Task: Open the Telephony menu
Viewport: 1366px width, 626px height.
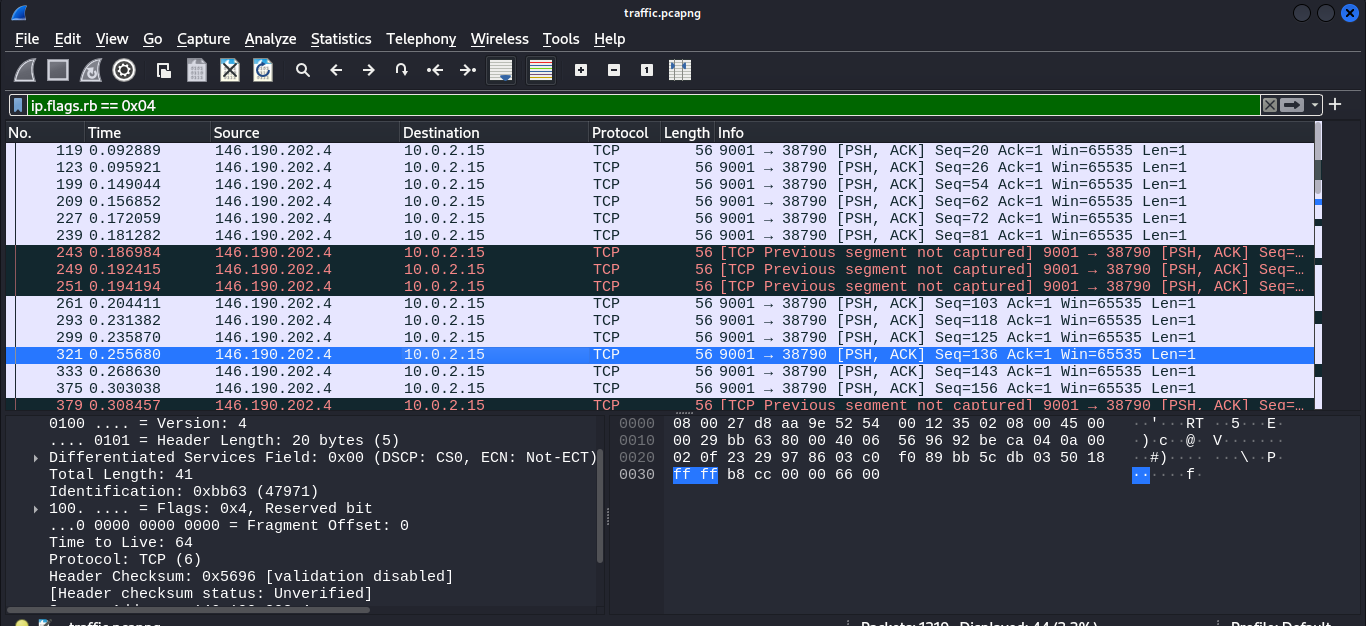Action: tap(421, 39)
